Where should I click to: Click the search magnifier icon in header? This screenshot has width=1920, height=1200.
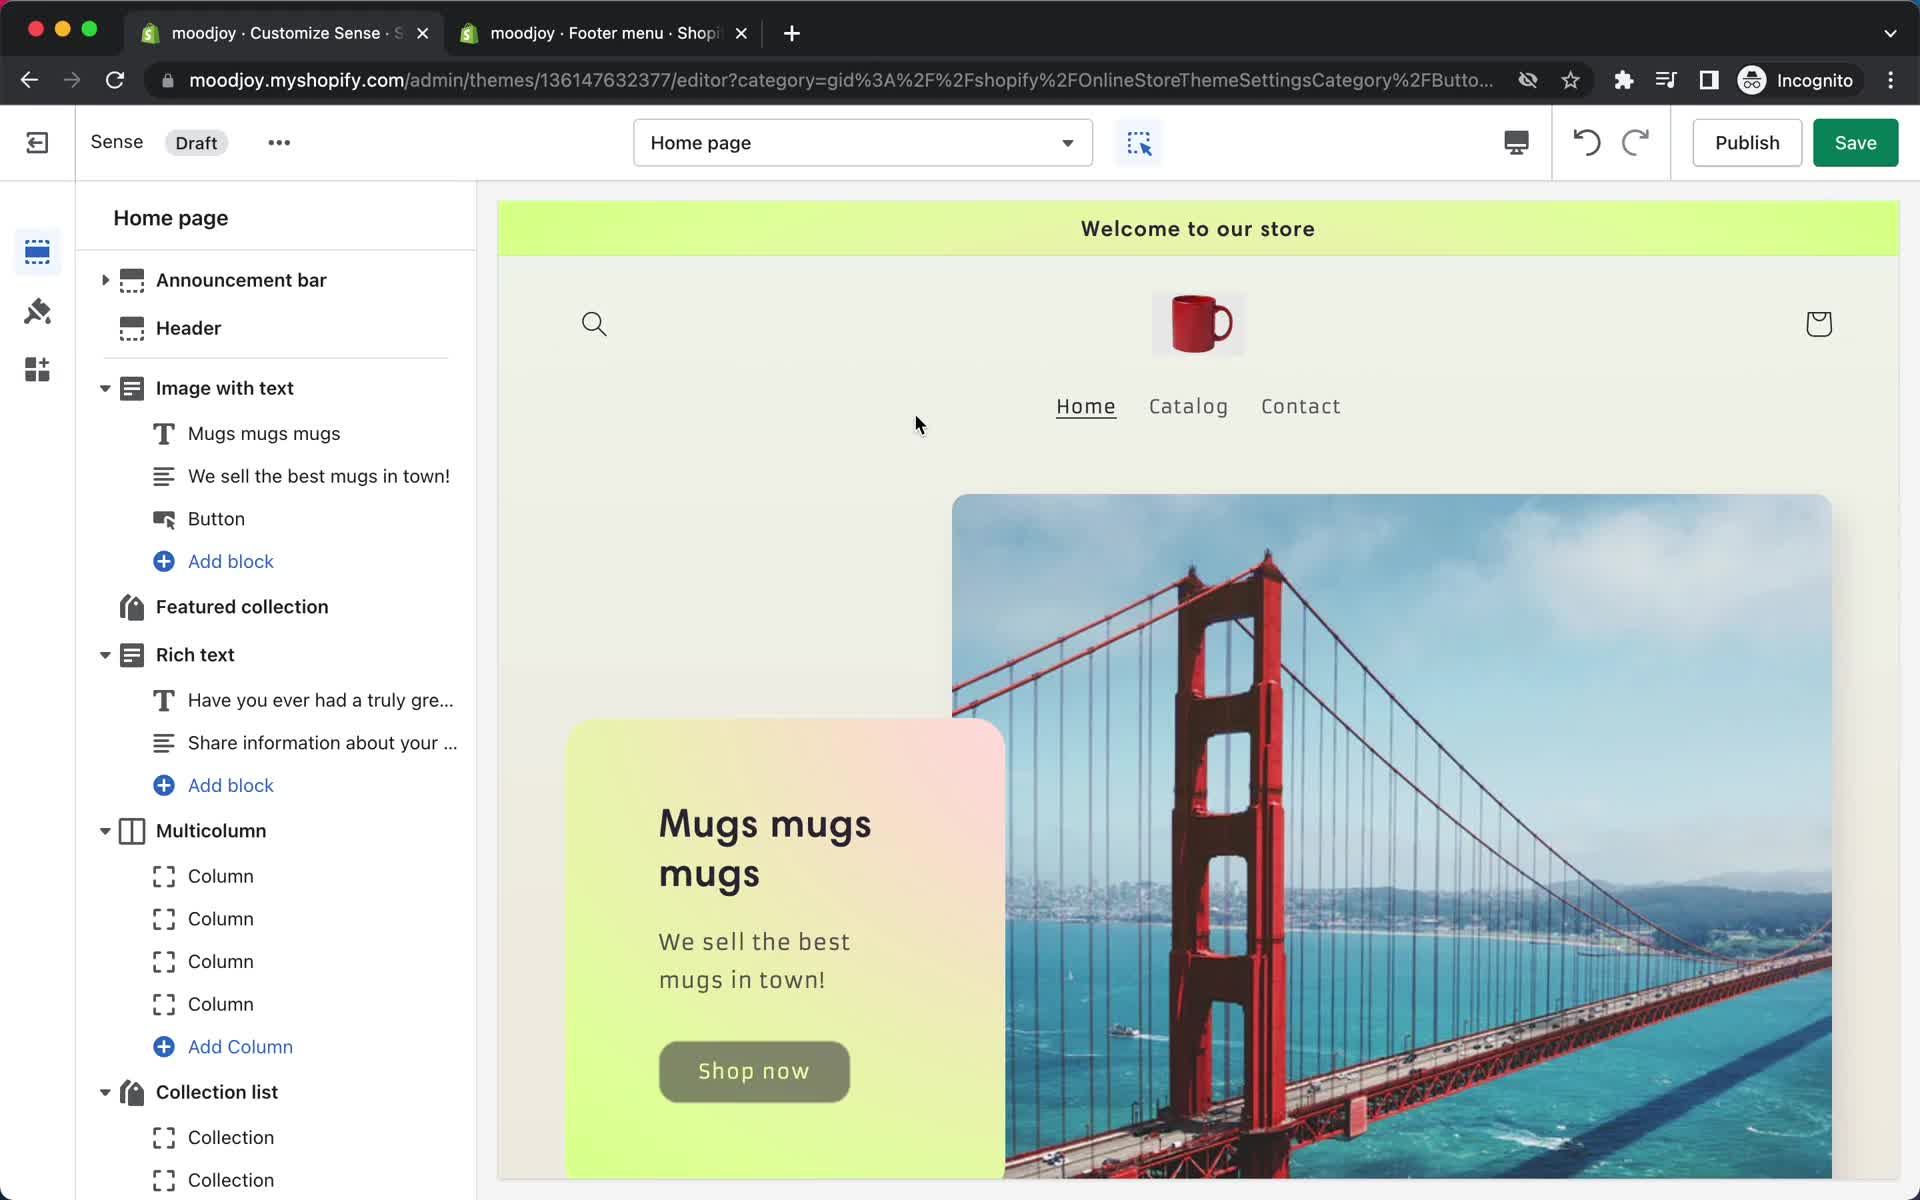pos(592,322)
